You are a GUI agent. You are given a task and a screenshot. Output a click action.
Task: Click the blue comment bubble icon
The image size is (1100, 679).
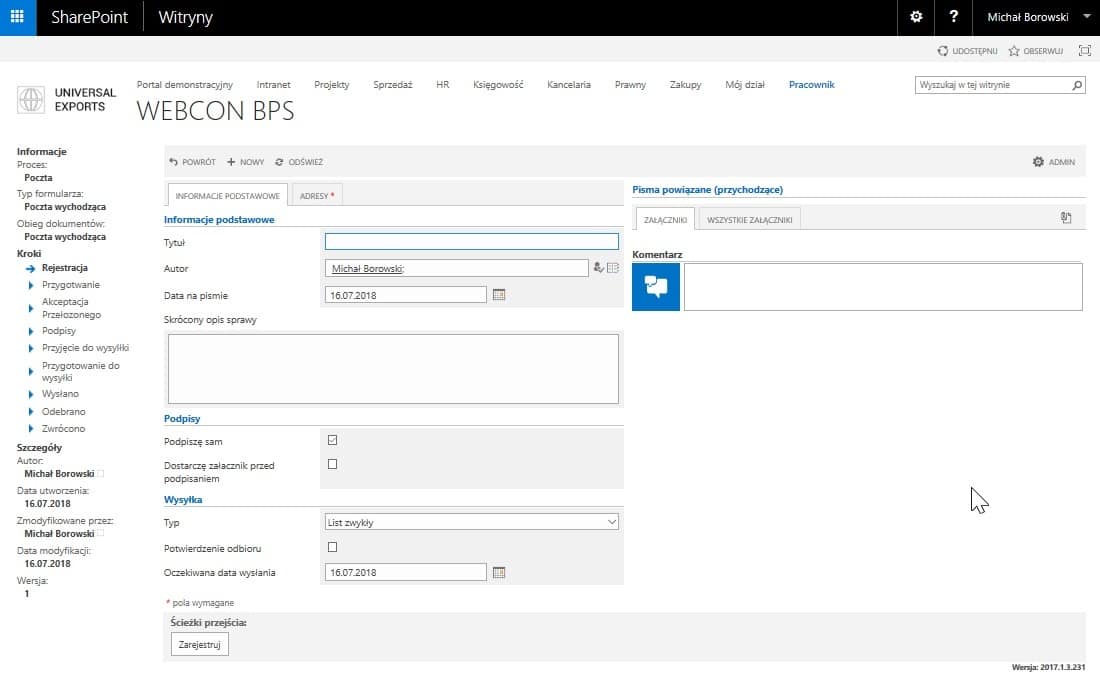(x=656, y=287)
